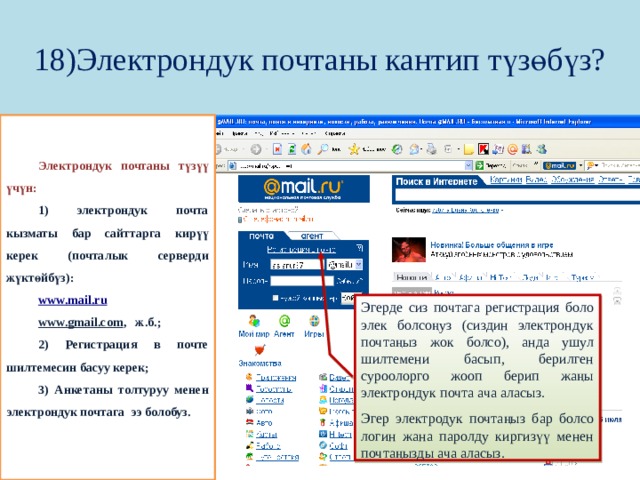The image size is (640, 480).
Task: Click the Stop loading icon
Action: [278, 149]
